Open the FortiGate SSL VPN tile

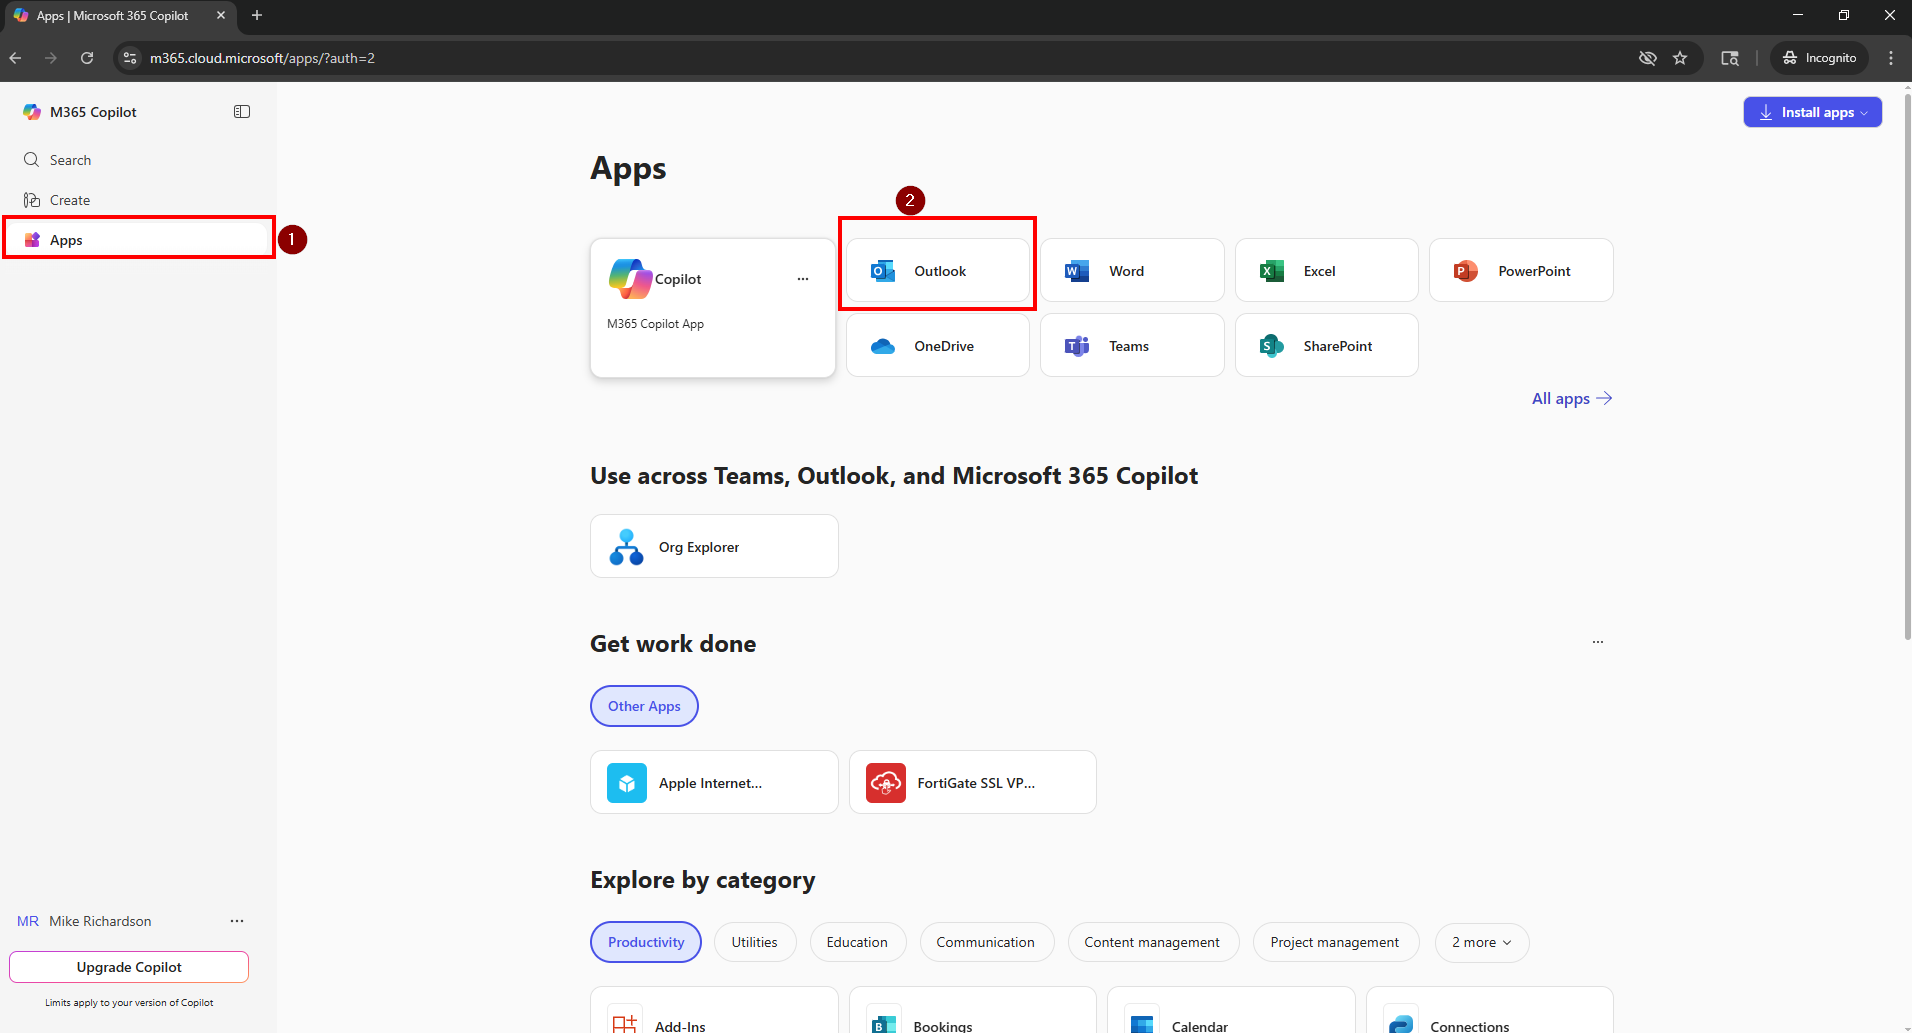(x=973, y=782)
